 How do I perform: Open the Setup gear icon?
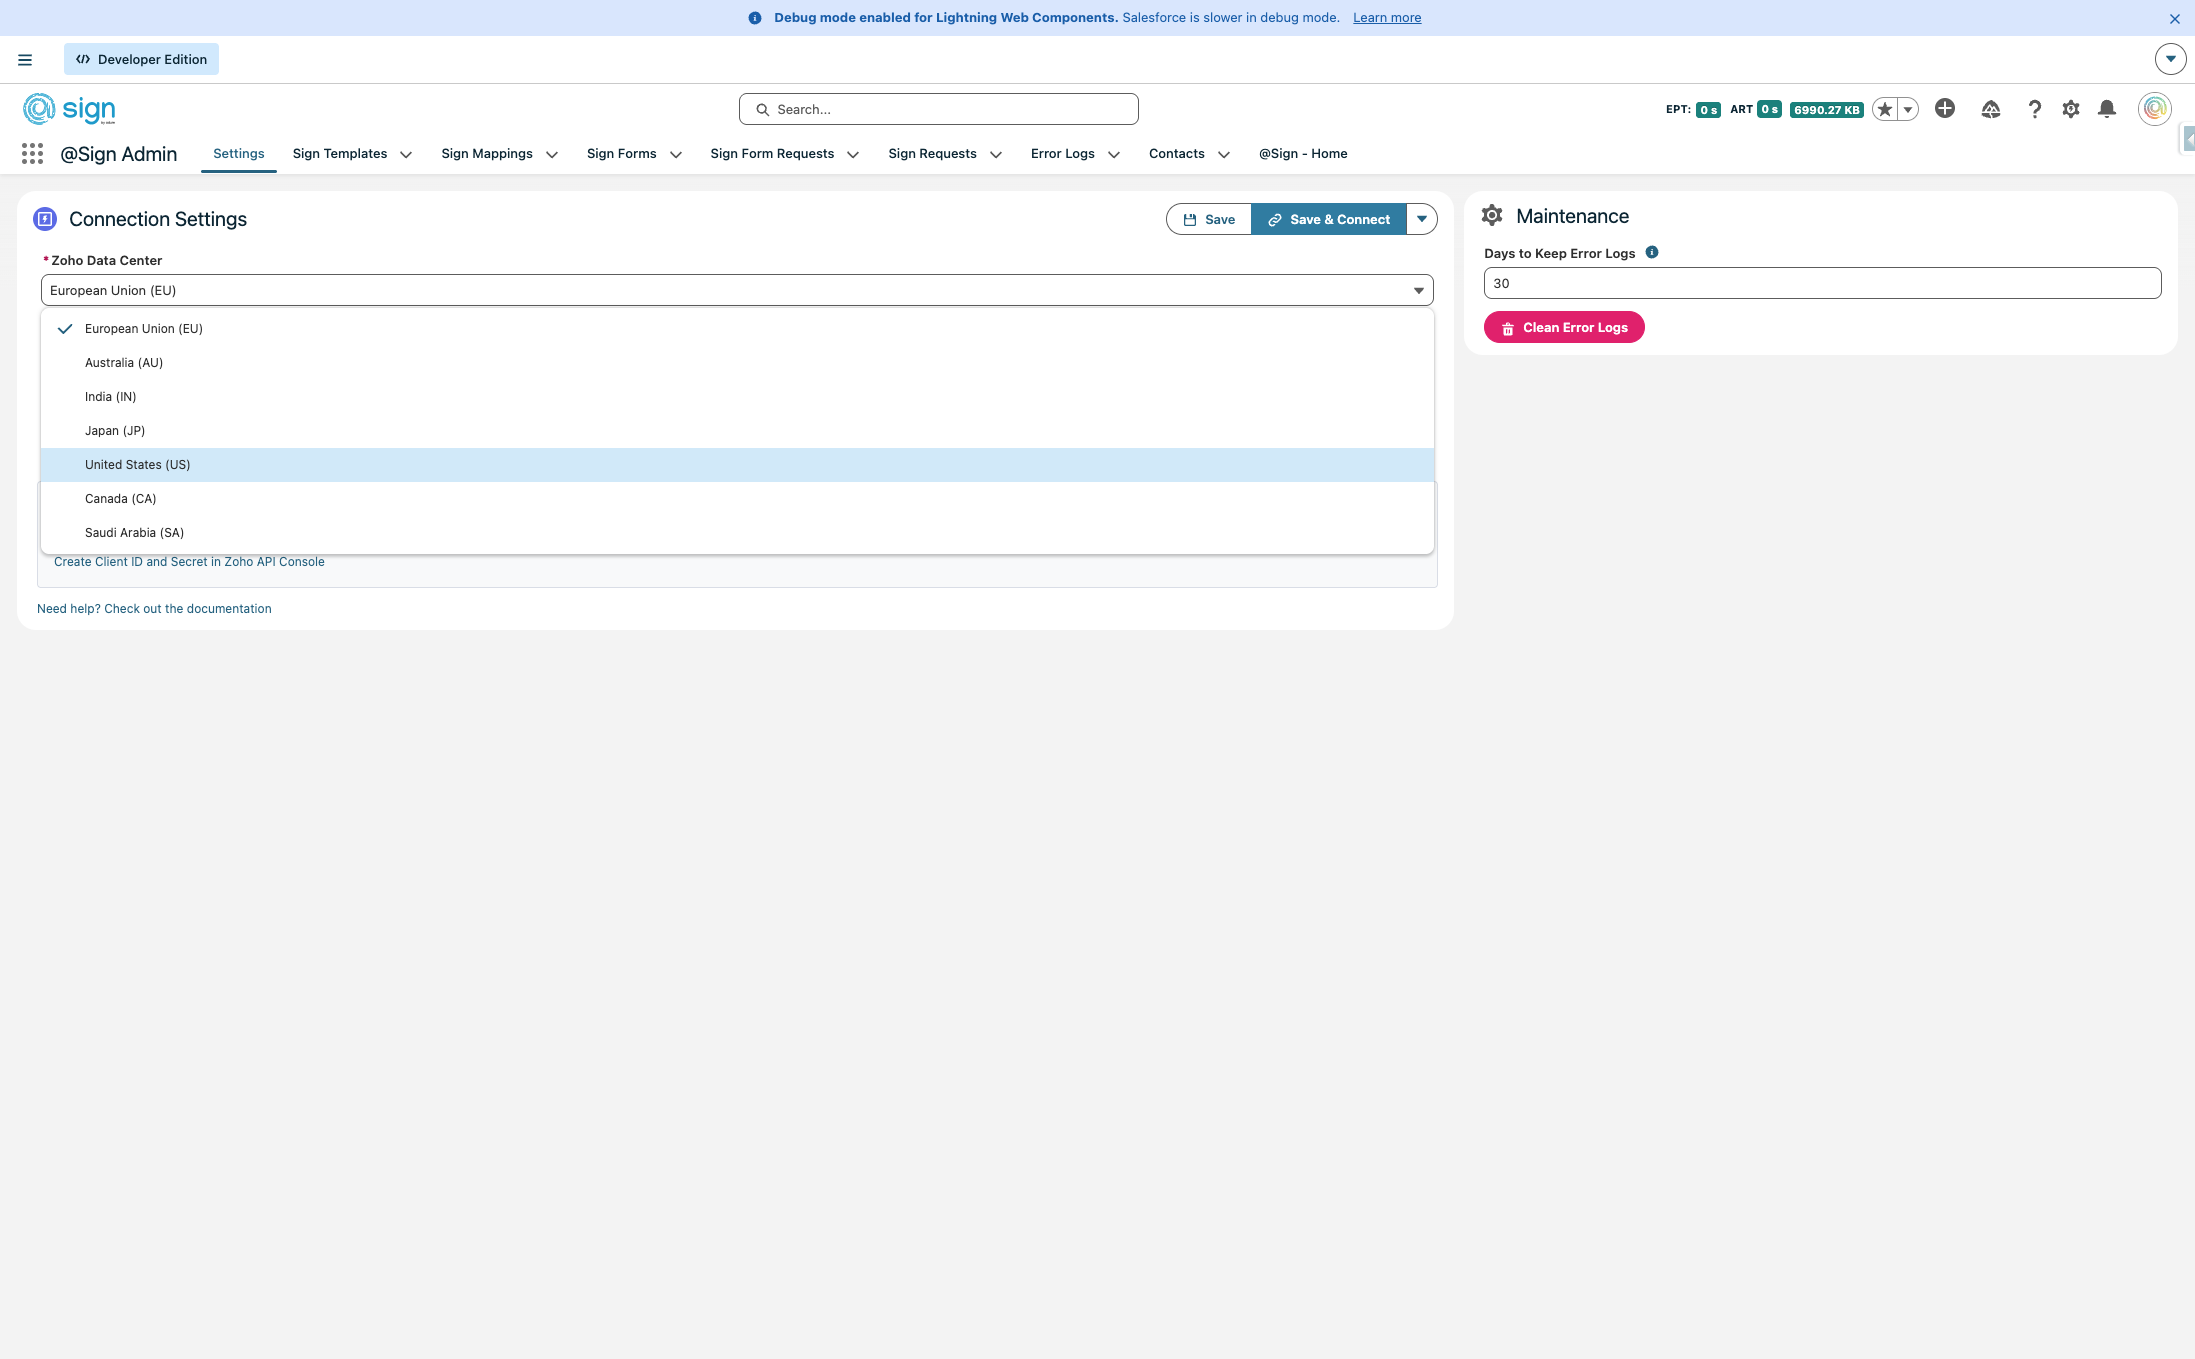2070,109
